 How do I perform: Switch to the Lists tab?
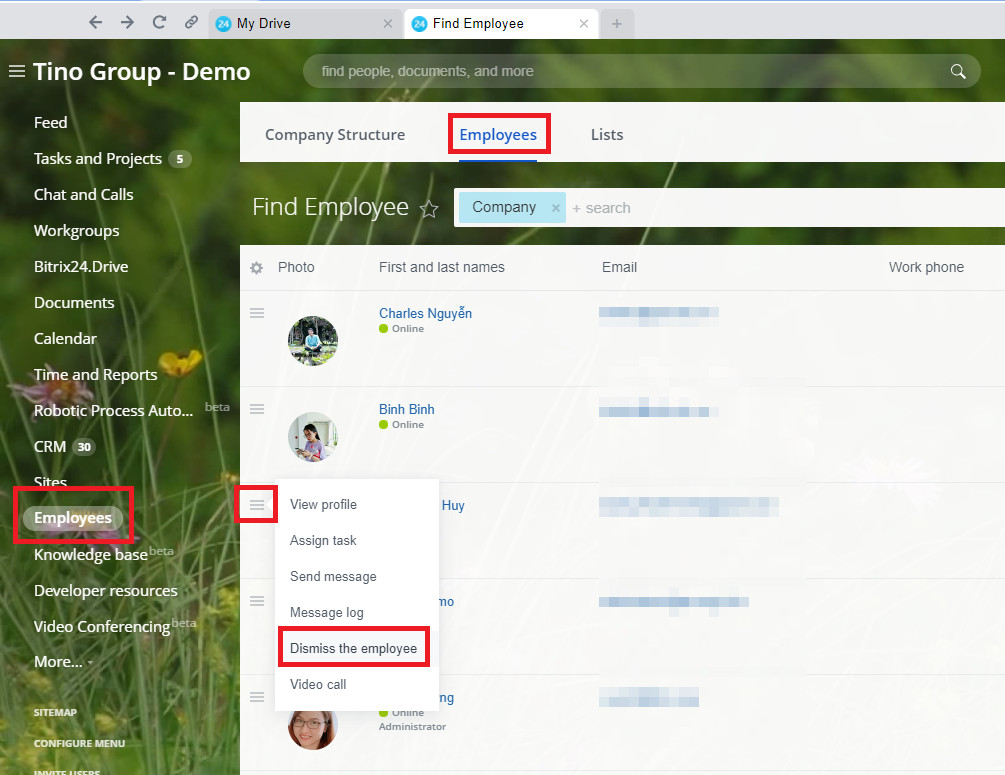click(x=607, y=135)
